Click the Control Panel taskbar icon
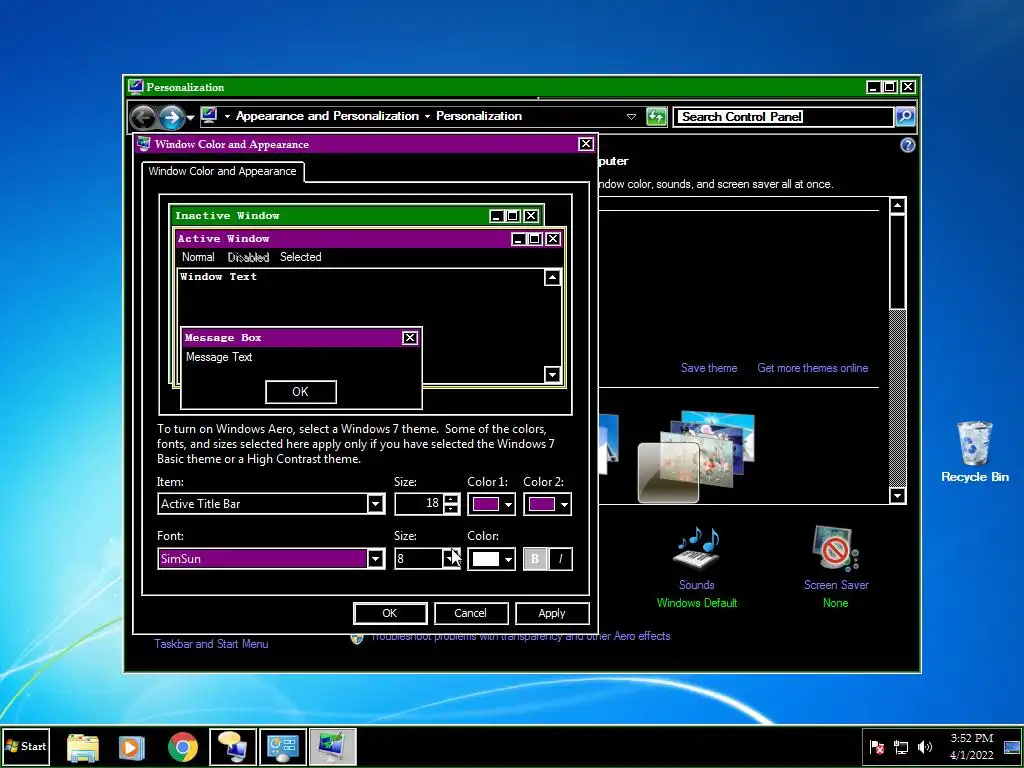This screenshot has height=768, width=1024. click(283, 746)
